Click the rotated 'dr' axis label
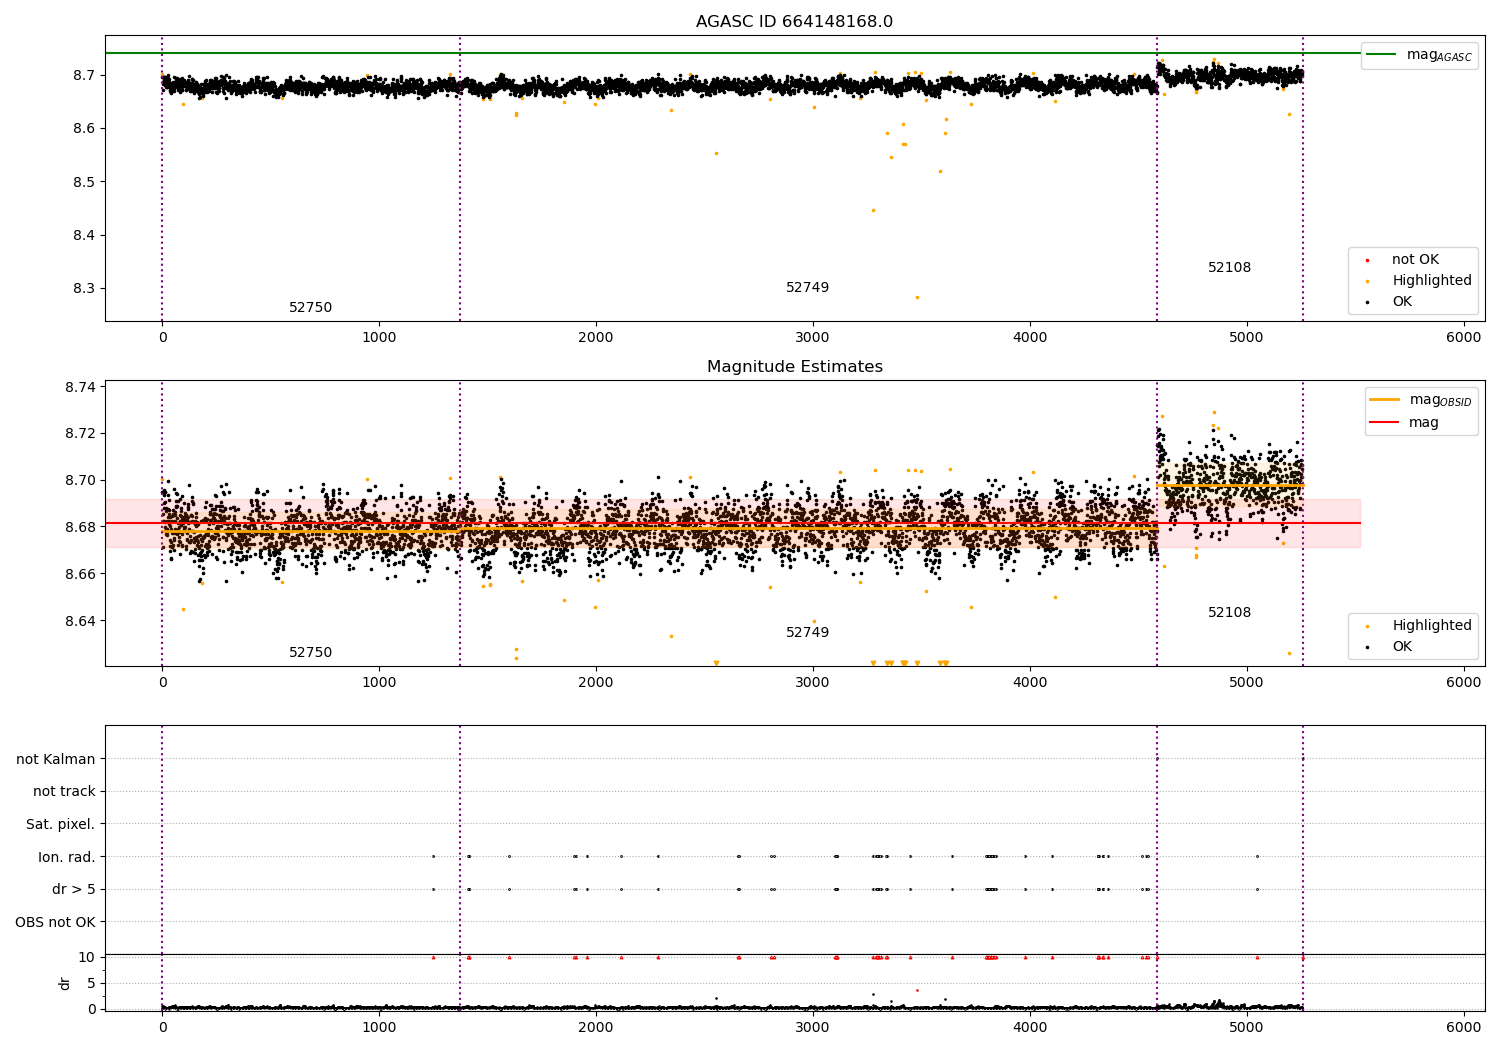 [x=65, y=983]
